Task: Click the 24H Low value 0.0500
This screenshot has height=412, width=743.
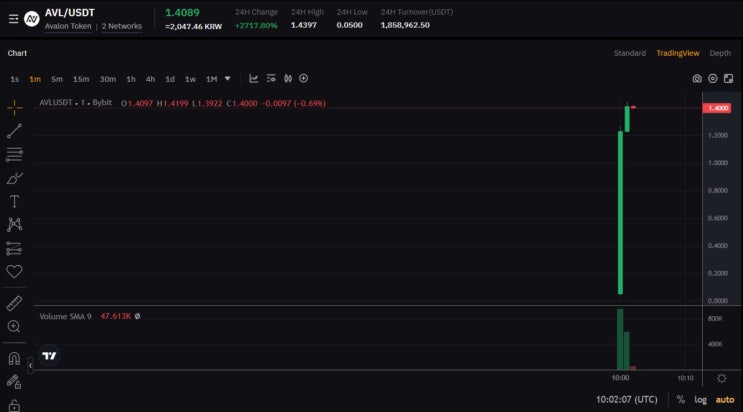Action: click(x=349, y=25)
